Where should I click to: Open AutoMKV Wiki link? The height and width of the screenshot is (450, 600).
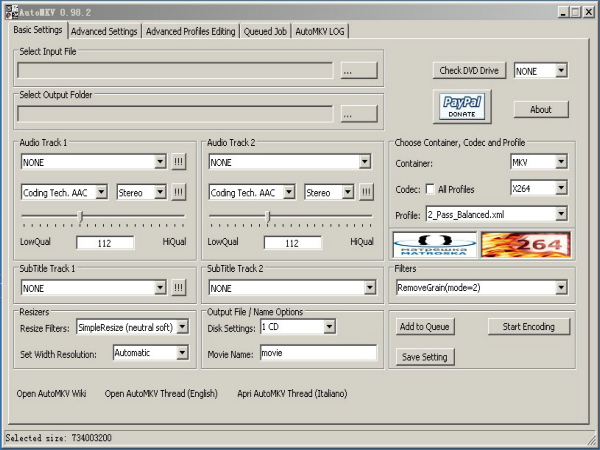tap(51, 394)
